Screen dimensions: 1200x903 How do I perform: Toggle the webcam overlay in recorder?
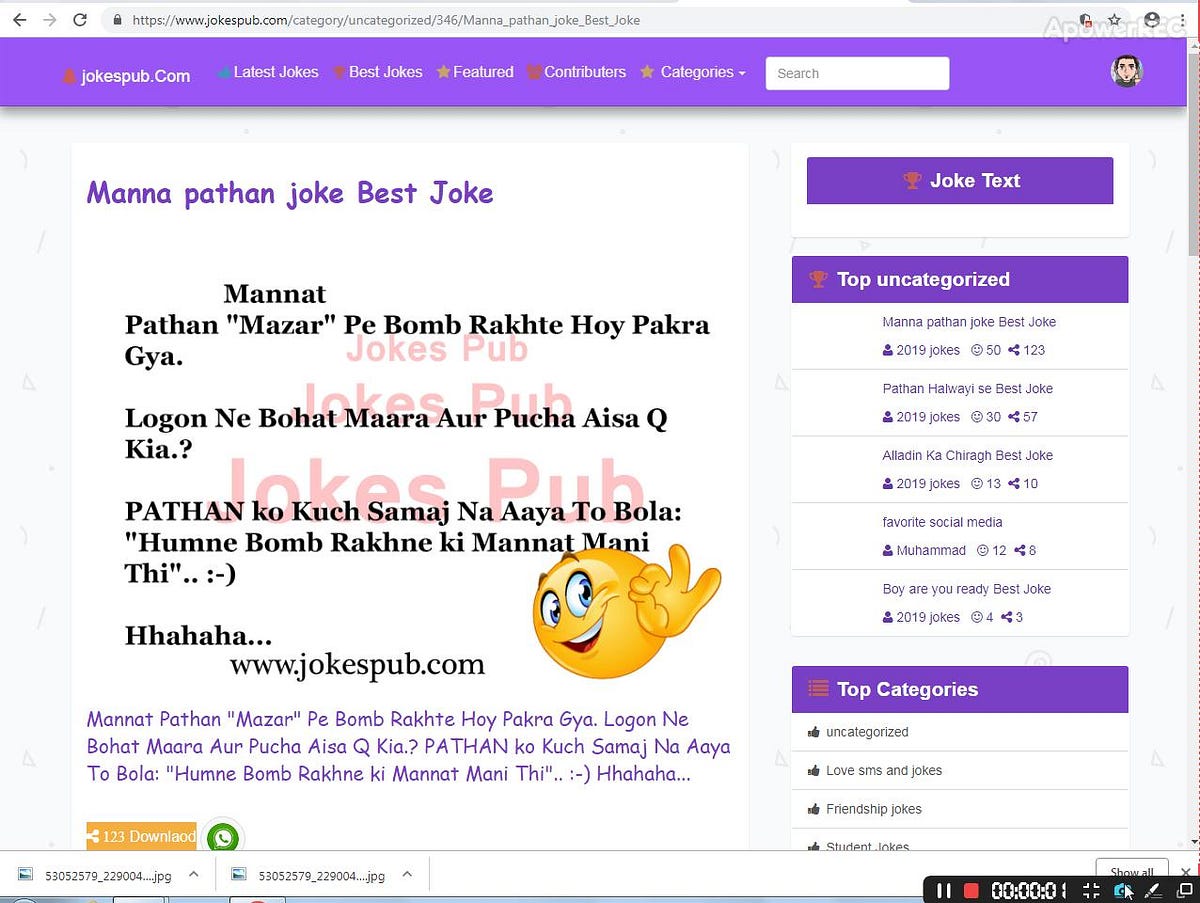1121,890
